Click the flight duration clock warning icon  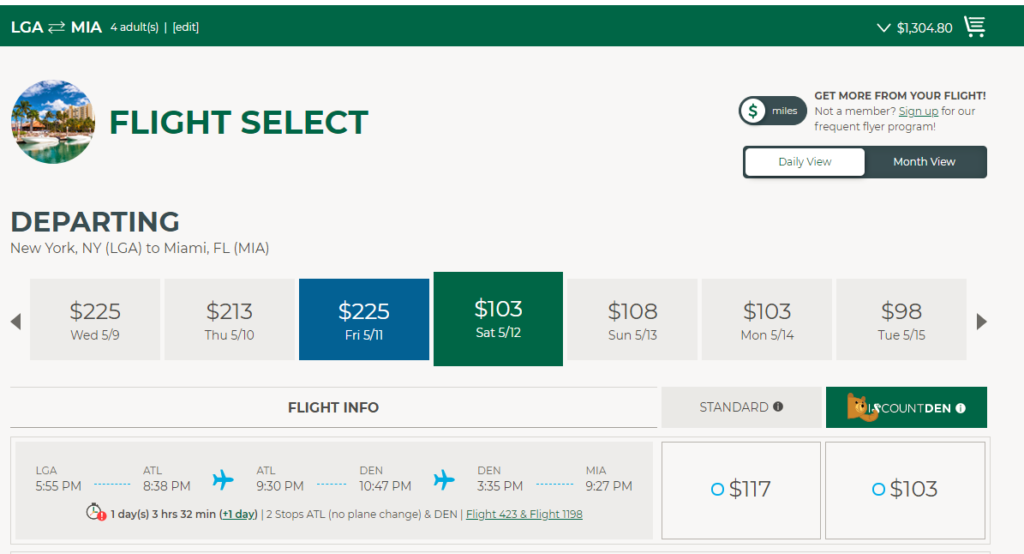point(96,513)
